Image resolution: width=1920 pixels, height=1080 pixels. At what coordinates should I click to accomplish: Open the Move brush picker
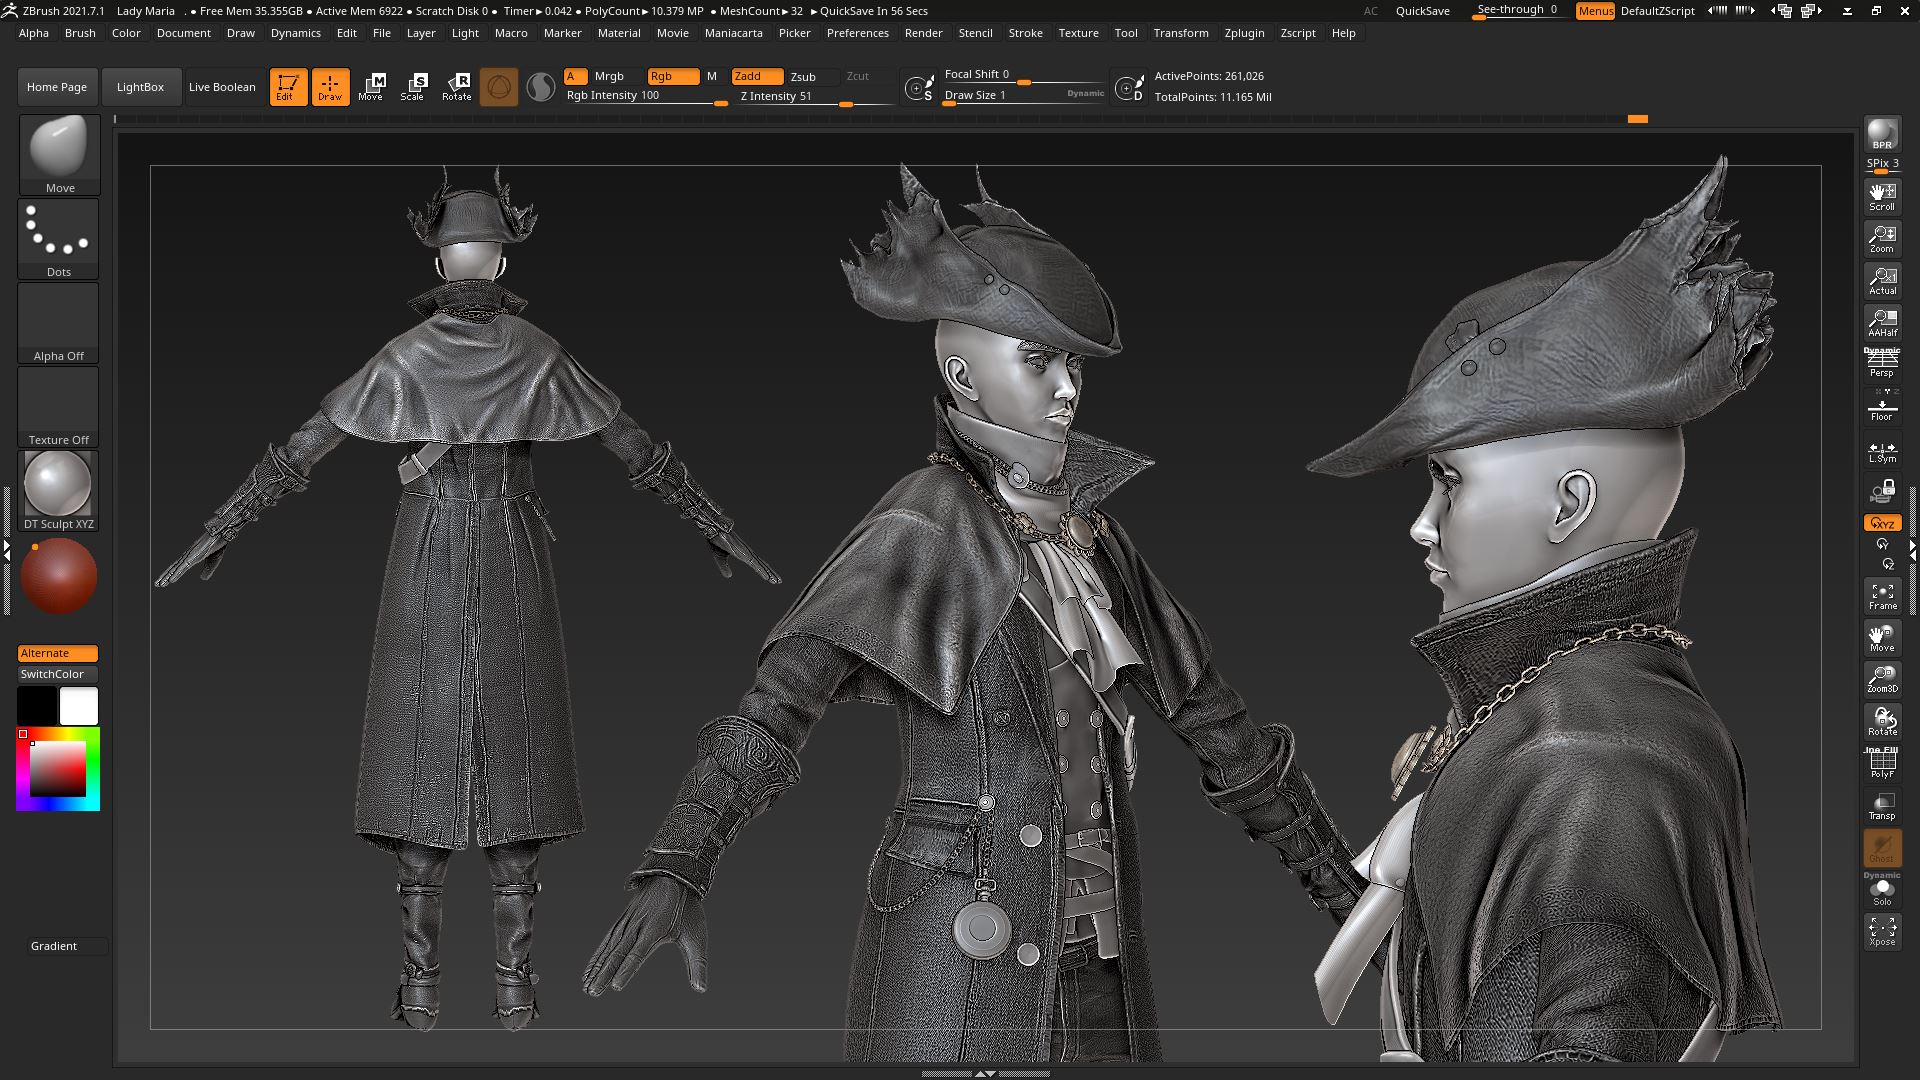tap(59, 154)
